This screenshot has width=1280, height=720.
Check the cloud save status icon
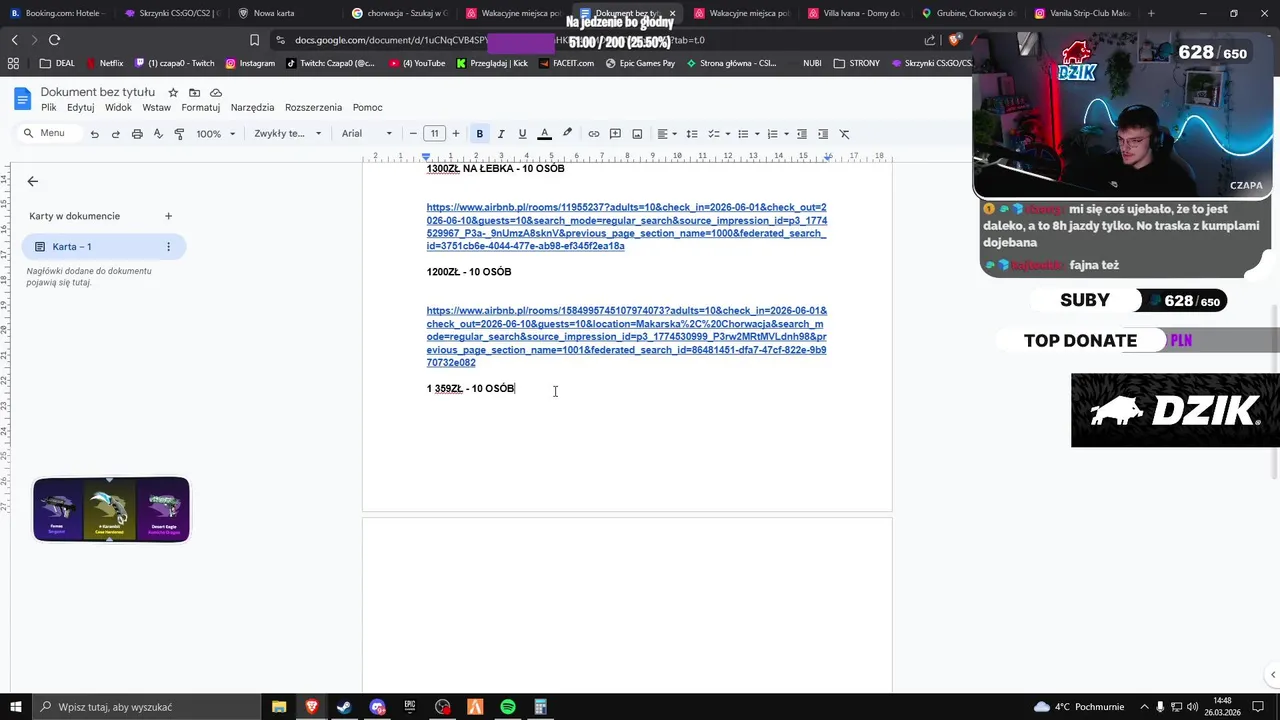click(x=215, y=92)
